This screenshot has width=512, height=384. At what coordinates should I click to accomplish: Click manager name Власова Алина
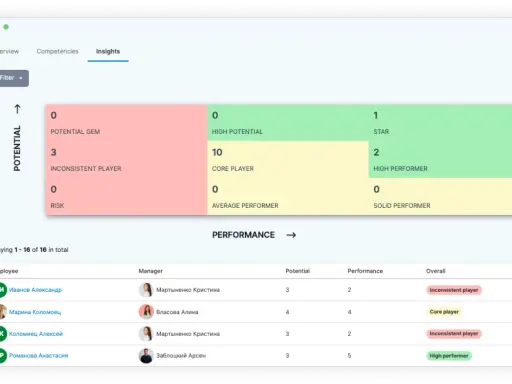177,312
